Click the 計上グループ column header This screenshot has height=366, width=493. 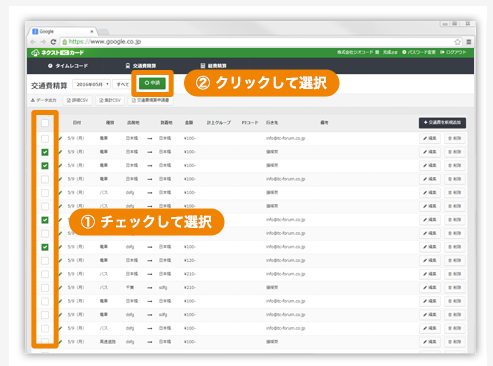[219, 123]
